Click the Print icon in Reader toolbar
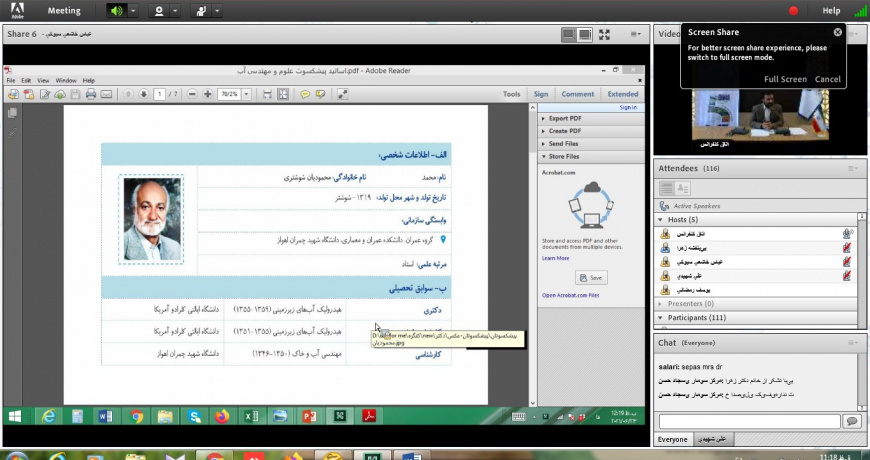Screen dimensions: 870x460 tap(91, 94)
